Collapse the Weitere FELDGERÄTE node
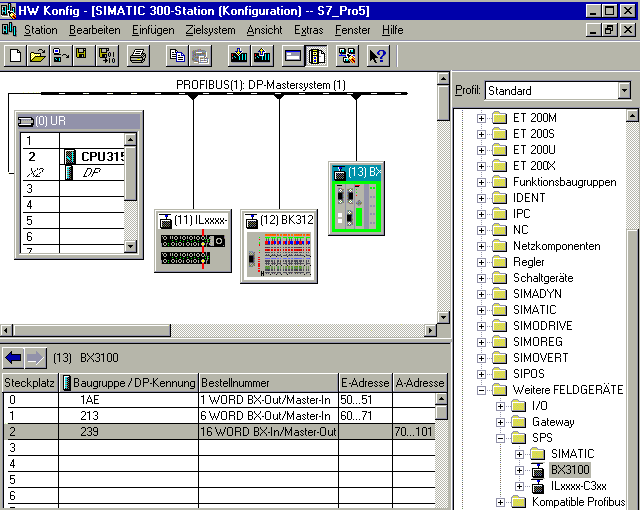The height and width of the screenshot is (510, 640). tap(481, 390)
